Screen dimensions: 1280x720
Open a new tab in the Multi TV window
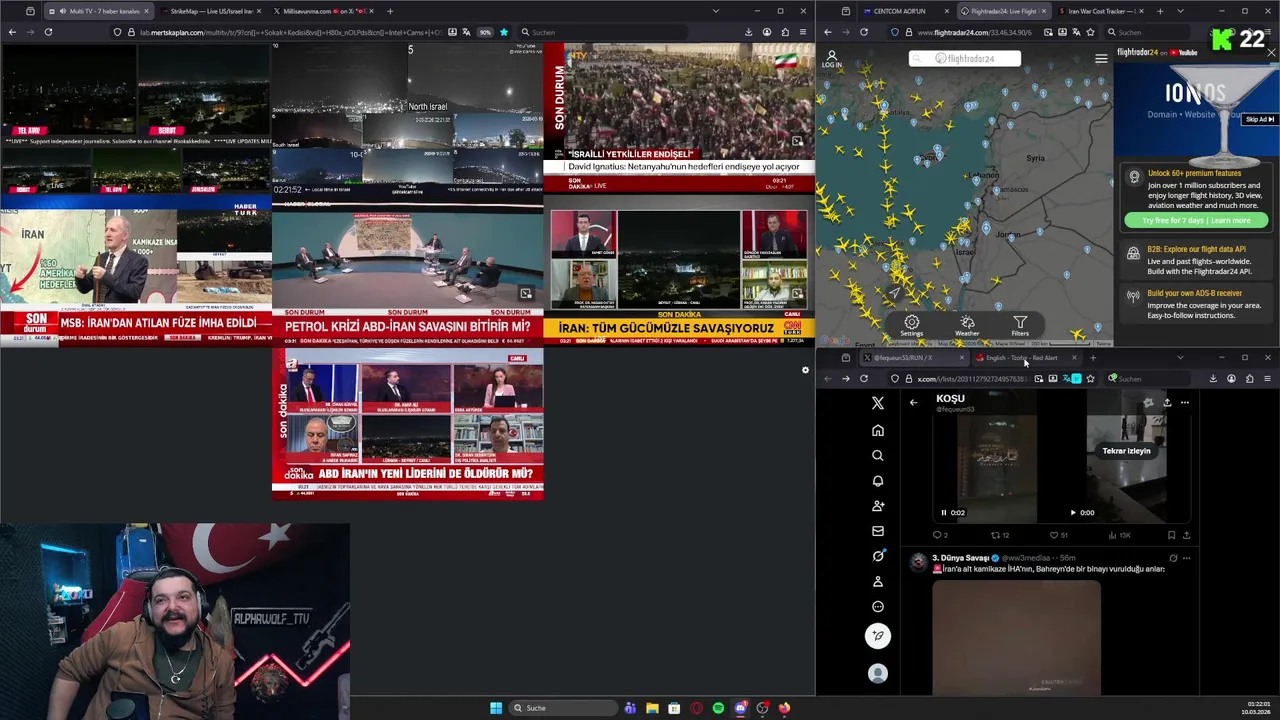click(390, 11)
